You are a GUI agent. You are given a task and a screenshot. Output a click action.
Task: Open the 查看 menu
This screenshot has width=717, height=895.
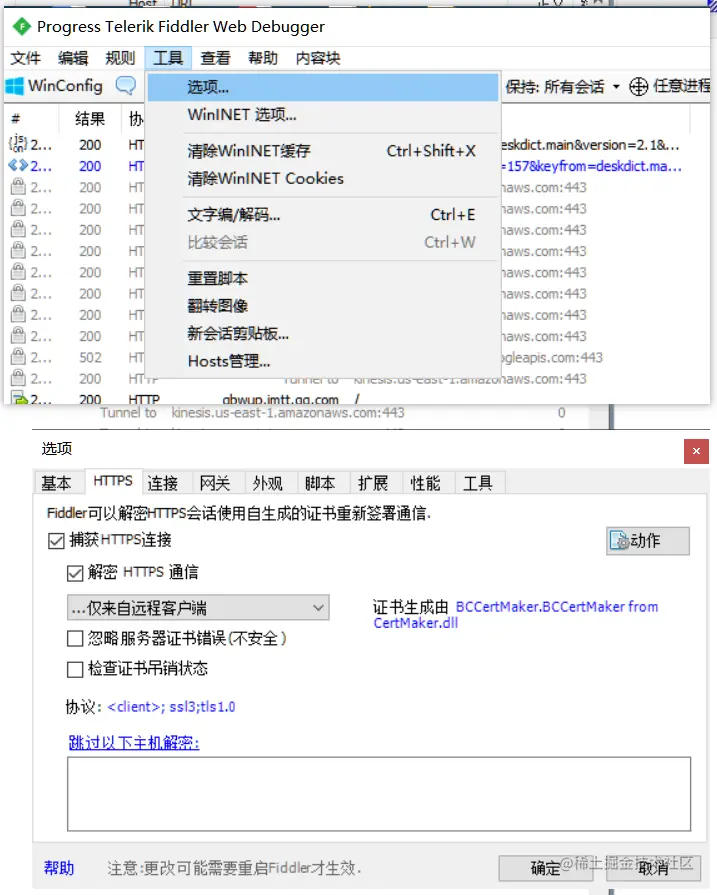[215, 58]
